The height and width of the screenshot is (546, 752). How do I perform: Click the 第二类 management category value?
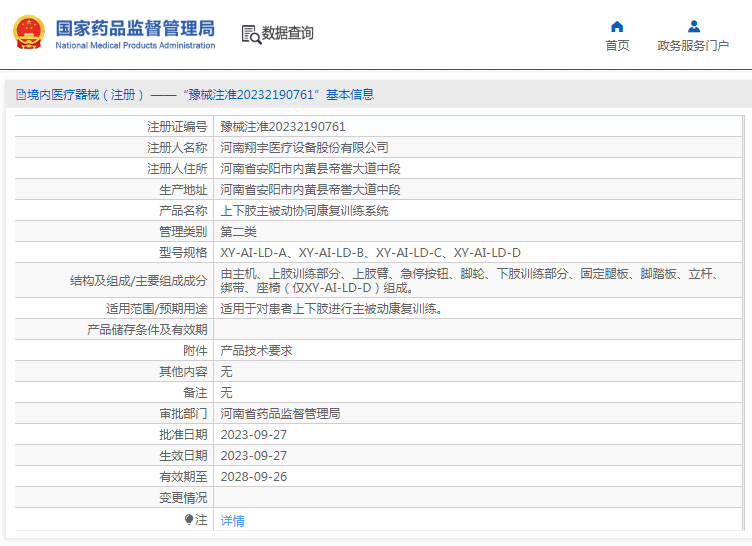pos(238,232)
